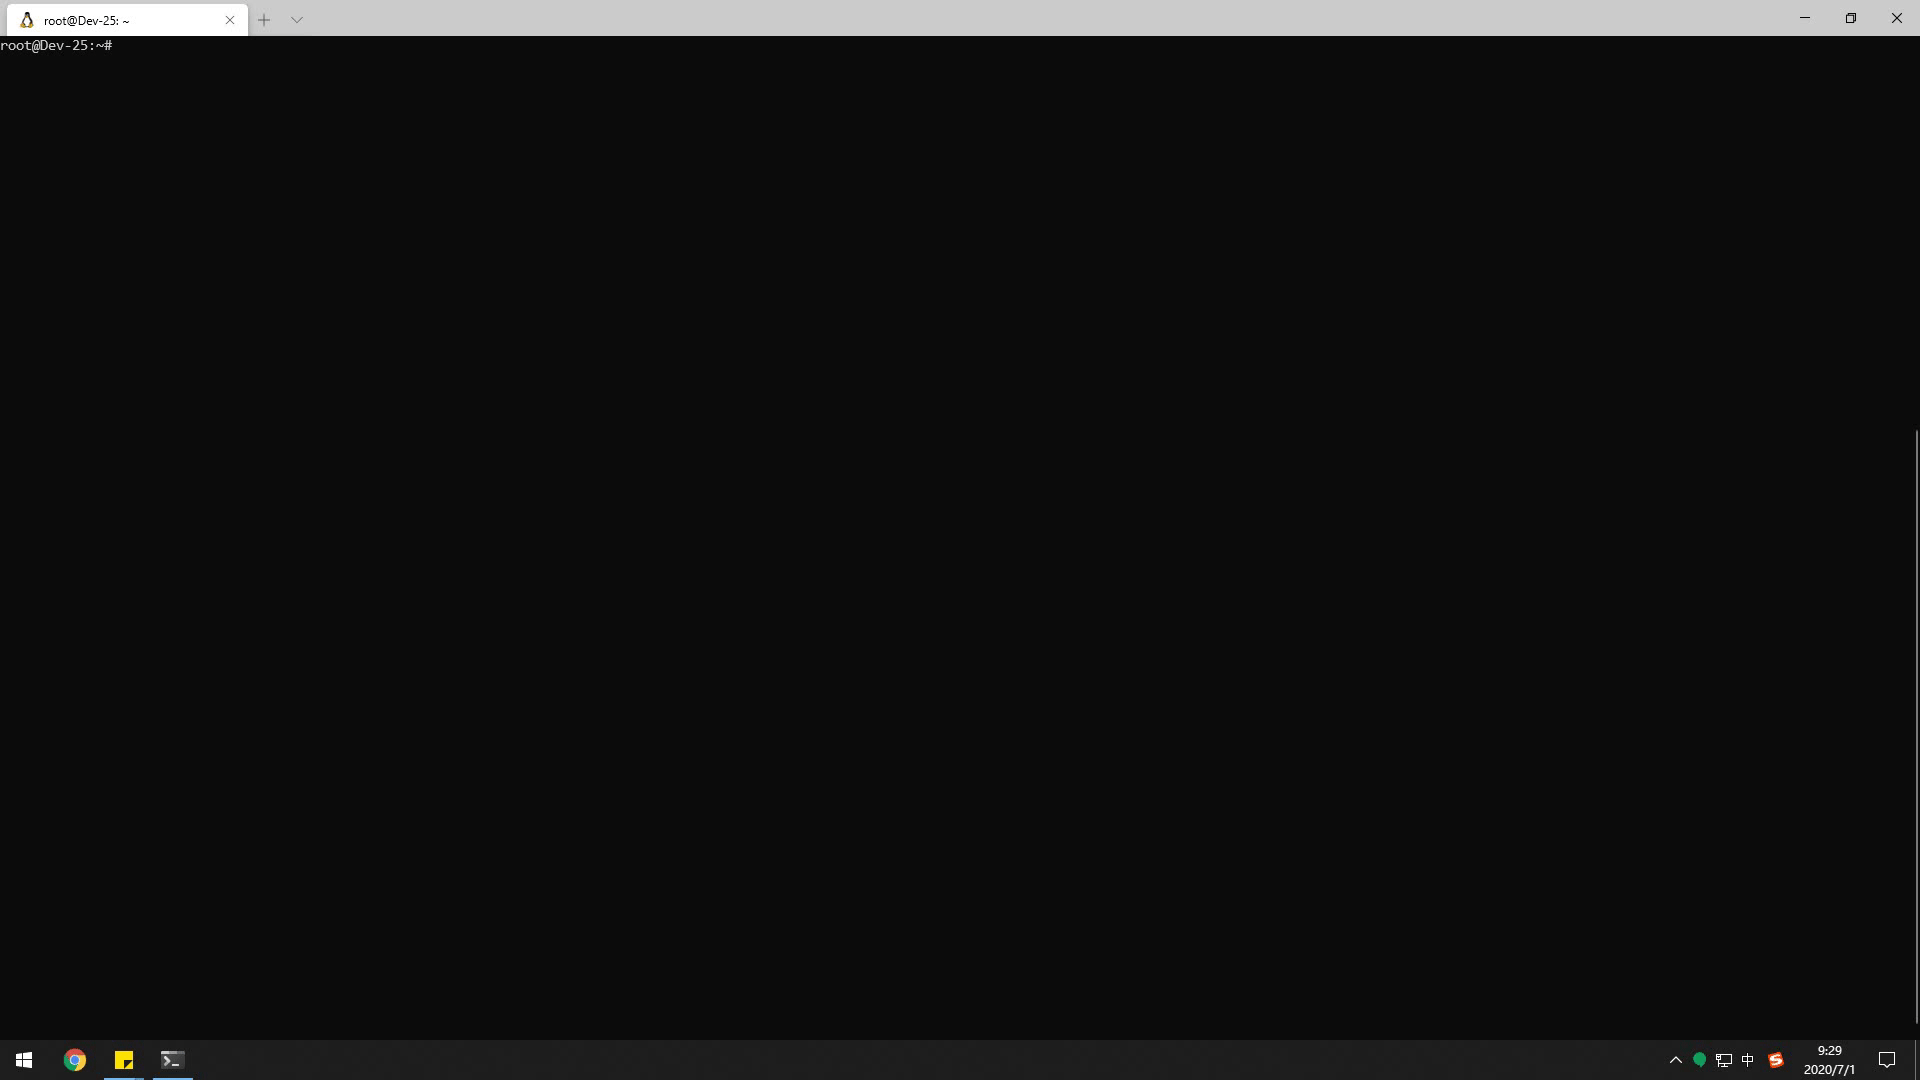The width and height of the screenshot is (1920, 1080).
Task: Expand the new tab profile dropdown
Action: [297, 20]
